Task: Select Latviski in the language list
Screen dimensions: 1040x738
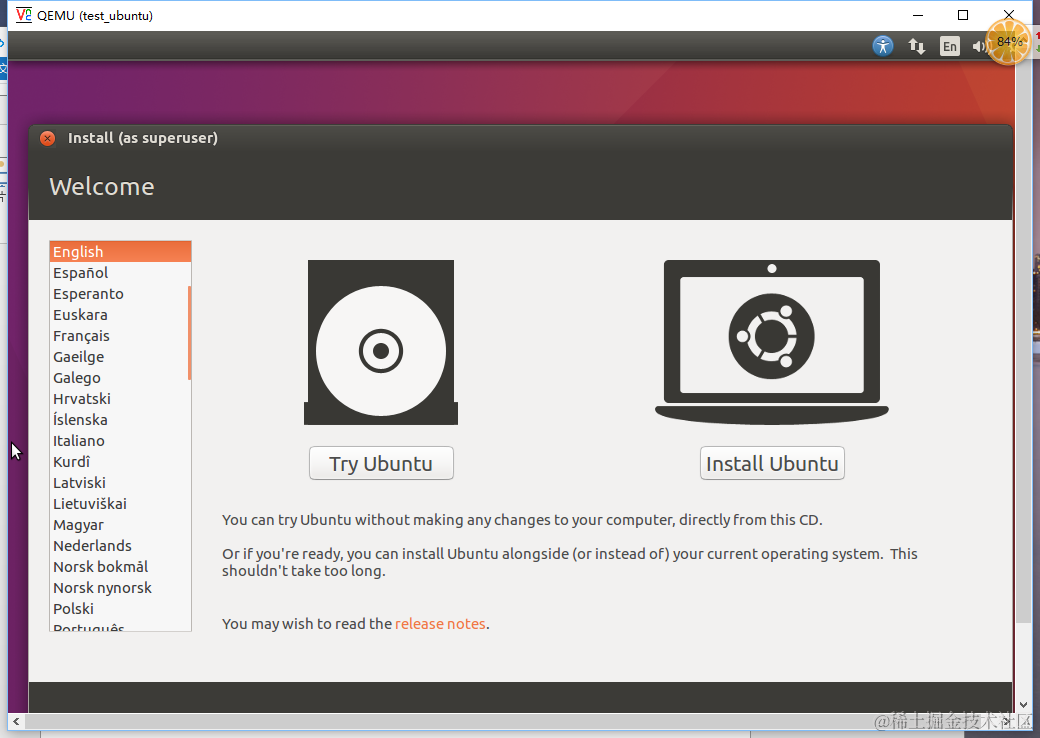Action: tap(120, 483)
